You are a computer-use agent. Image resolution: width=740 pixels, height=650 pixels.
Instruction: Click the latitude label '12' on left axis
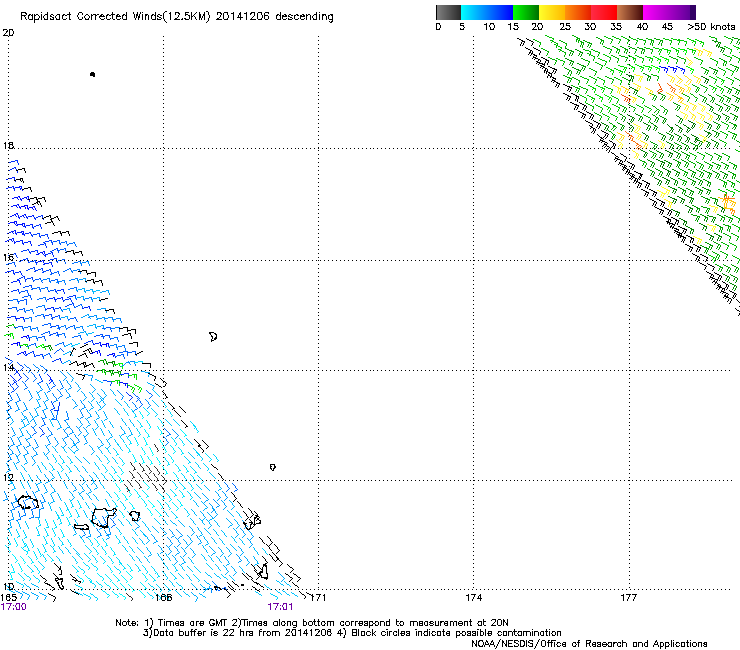pos(8,477)
